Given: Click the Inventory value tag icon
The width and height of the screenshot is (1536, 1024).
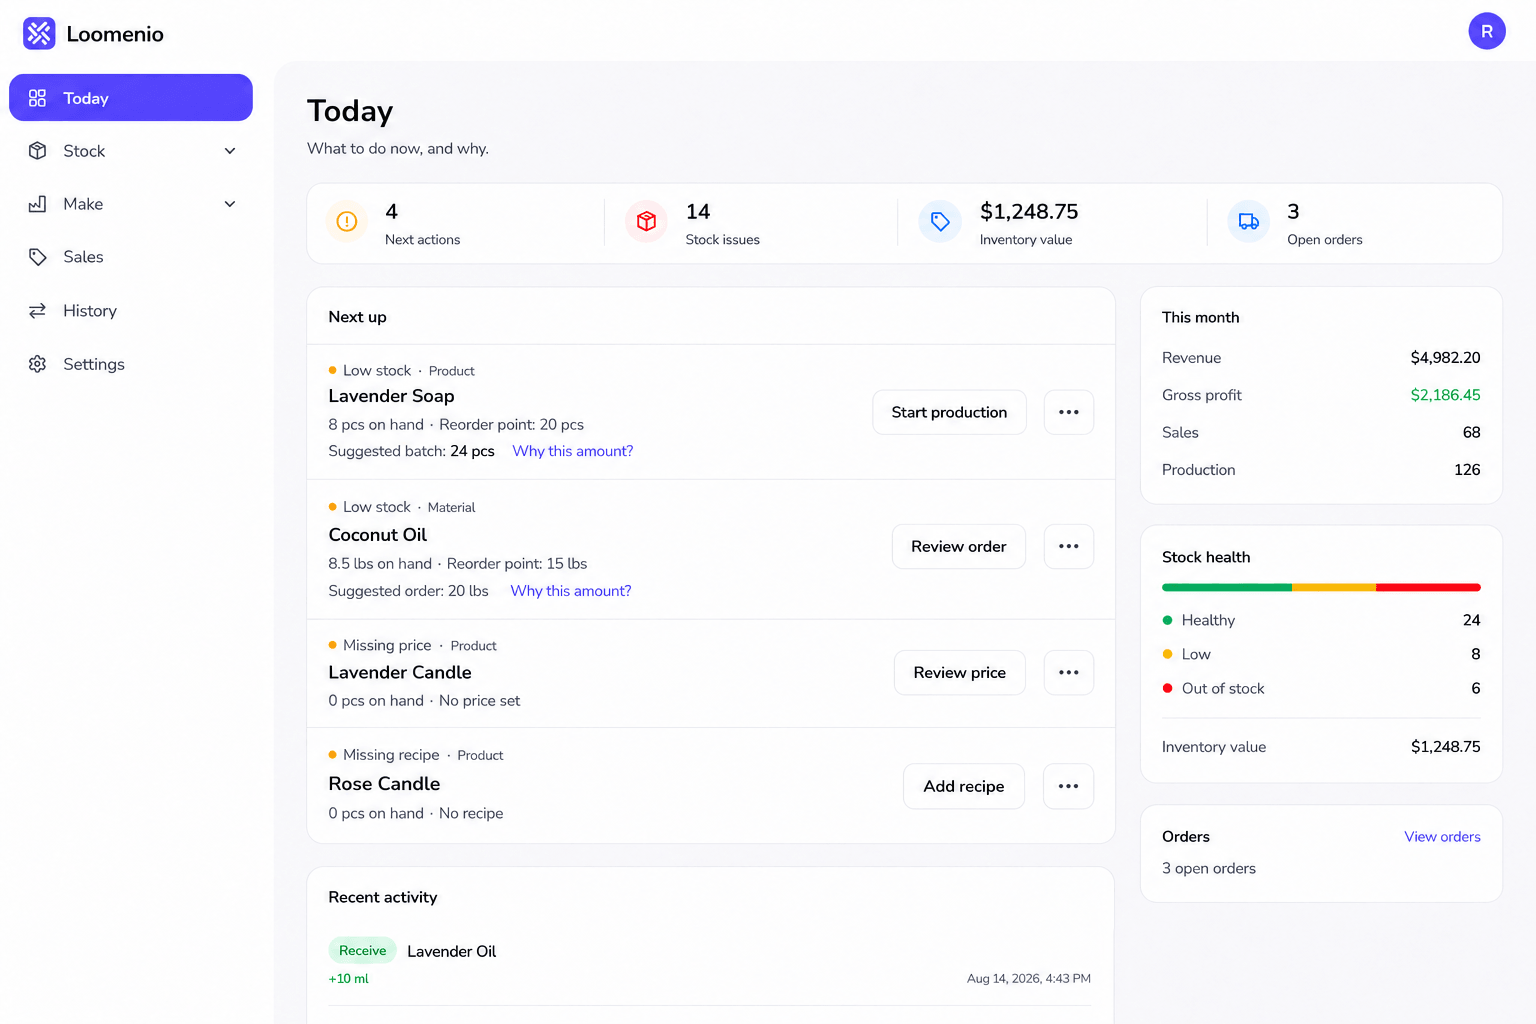Looking at the screenshot, I should click(x=940, y=222).
